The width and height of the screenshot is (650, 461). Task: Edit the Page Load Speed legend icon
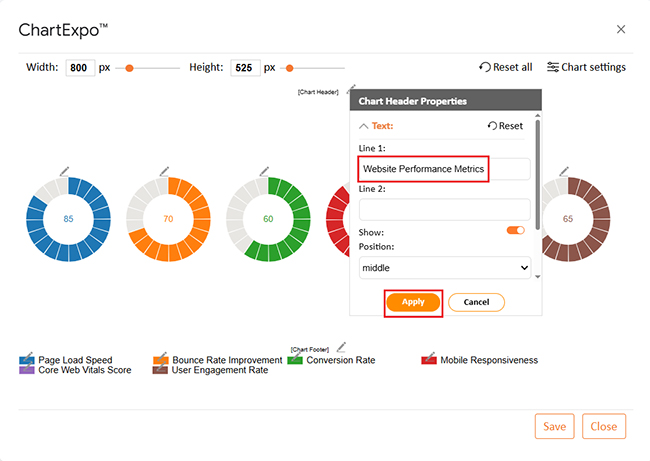pos(27,359)
